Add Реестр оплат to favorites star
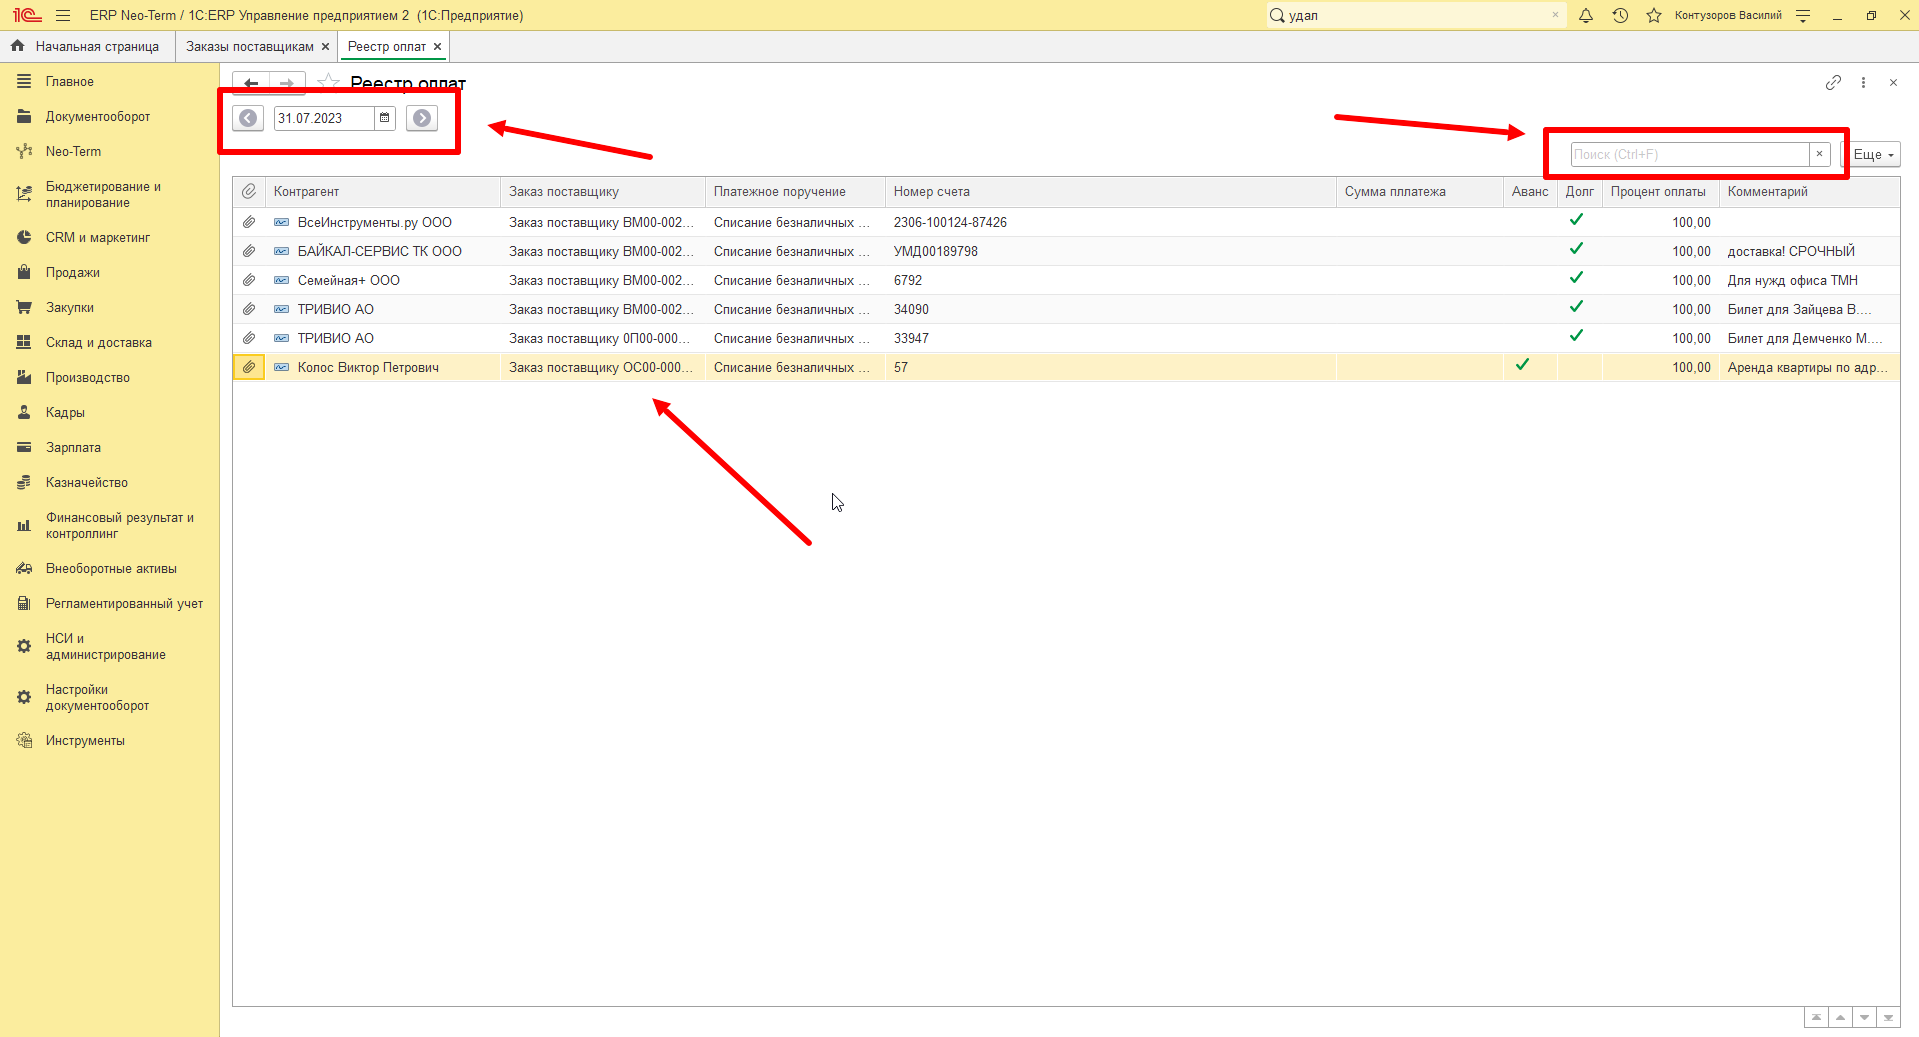The image size is (1919, 1037). pos(328,82)
